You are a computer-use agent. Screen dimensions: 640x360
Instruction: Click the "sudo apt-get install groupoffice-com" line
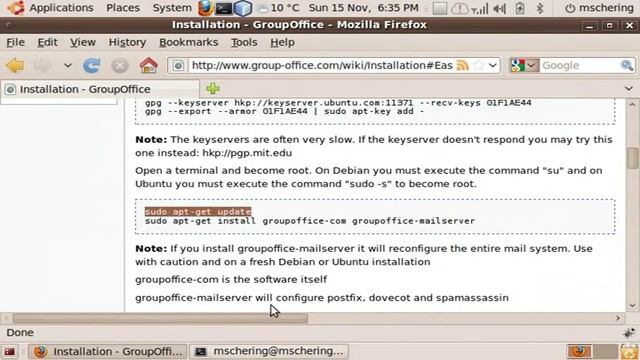[x=310, y=221]
